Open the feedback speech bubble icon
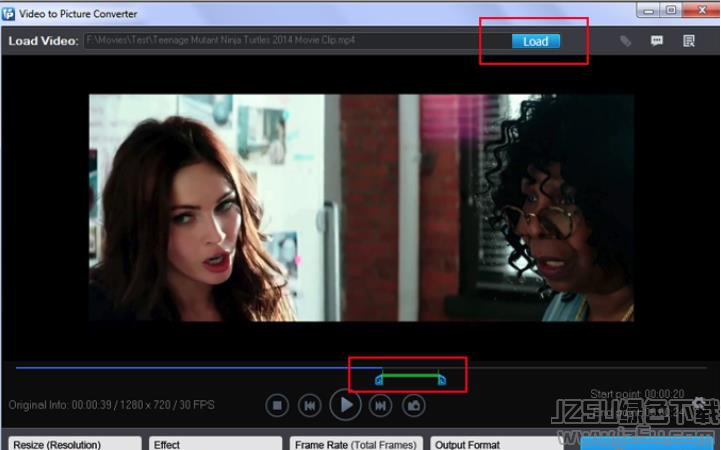721x450 pixels. point(657,41)
